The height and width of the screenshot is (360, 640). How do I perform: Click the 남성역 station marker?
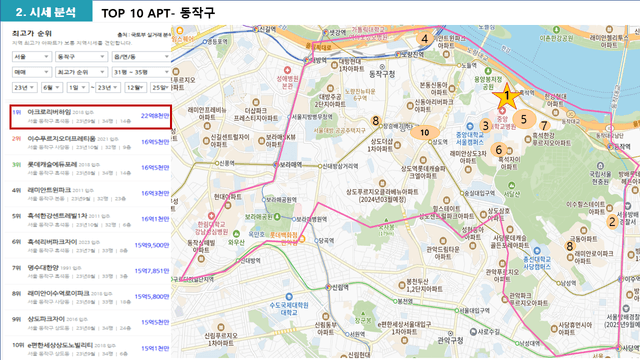point(558,283)
